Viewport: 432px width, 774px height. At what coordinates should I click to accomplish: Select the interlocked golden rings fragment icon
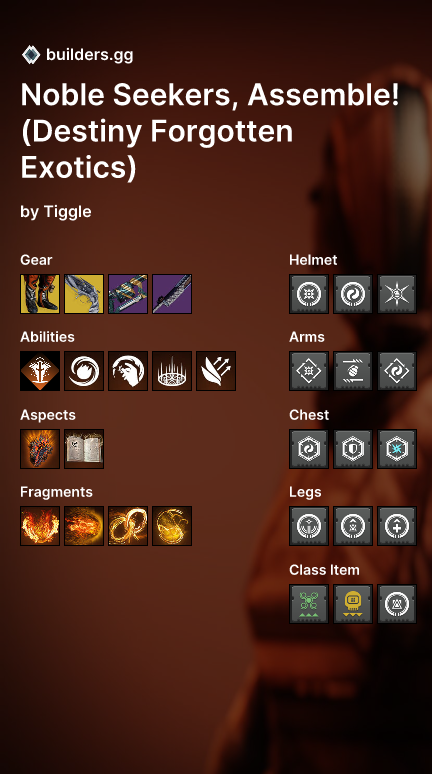click(128, 526)
